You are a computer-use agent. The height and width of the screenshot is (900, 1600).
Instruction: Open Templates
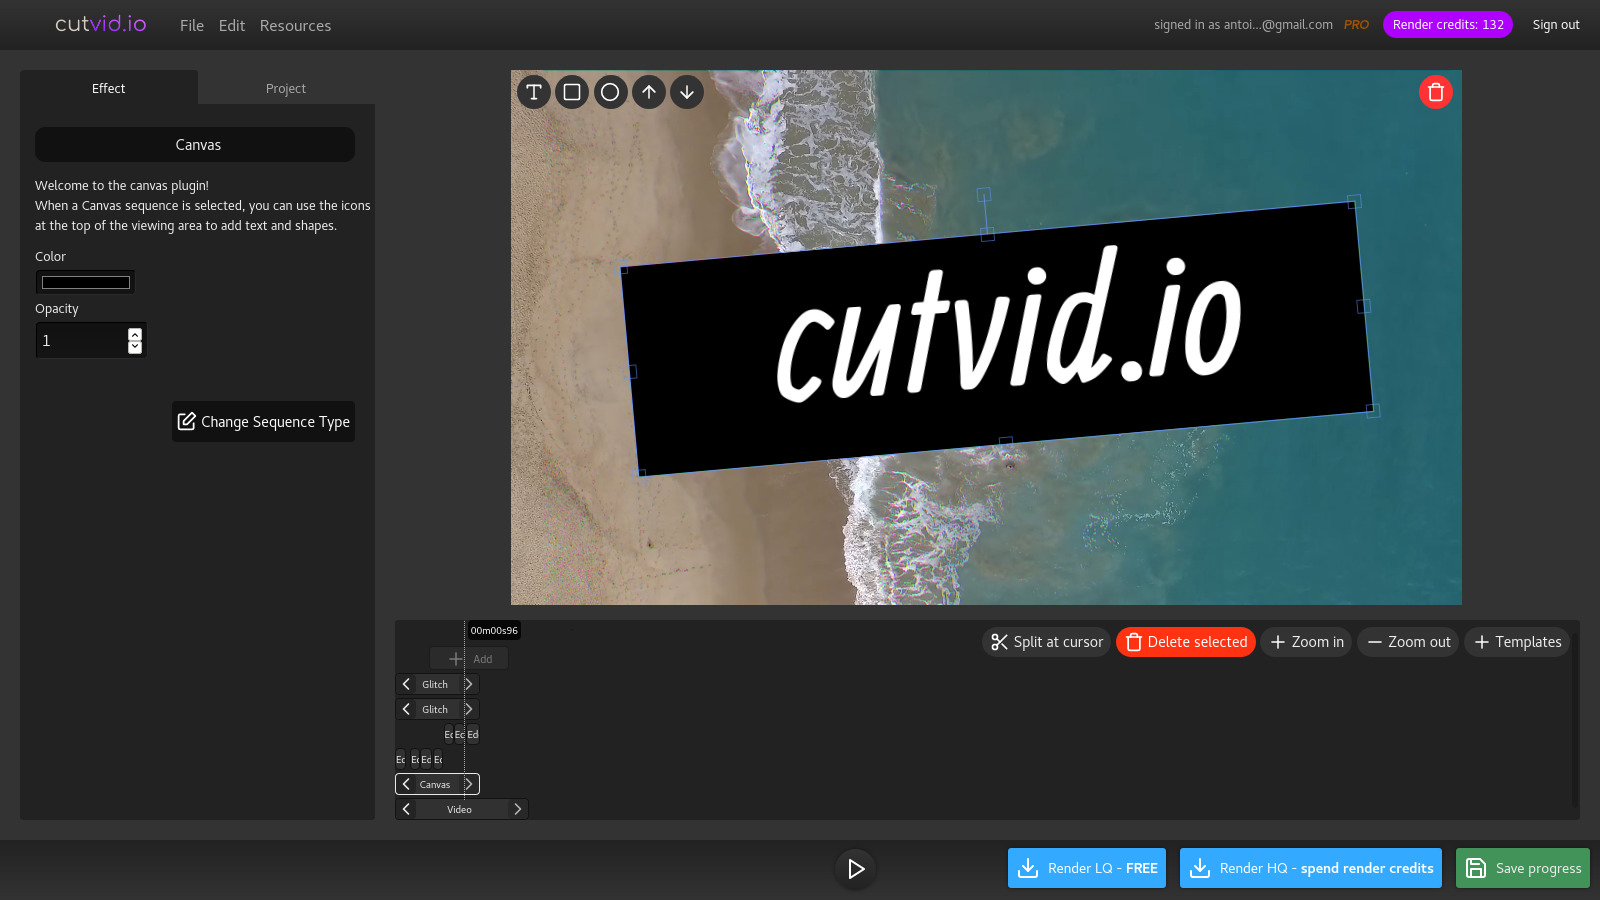click(1517, 642)
